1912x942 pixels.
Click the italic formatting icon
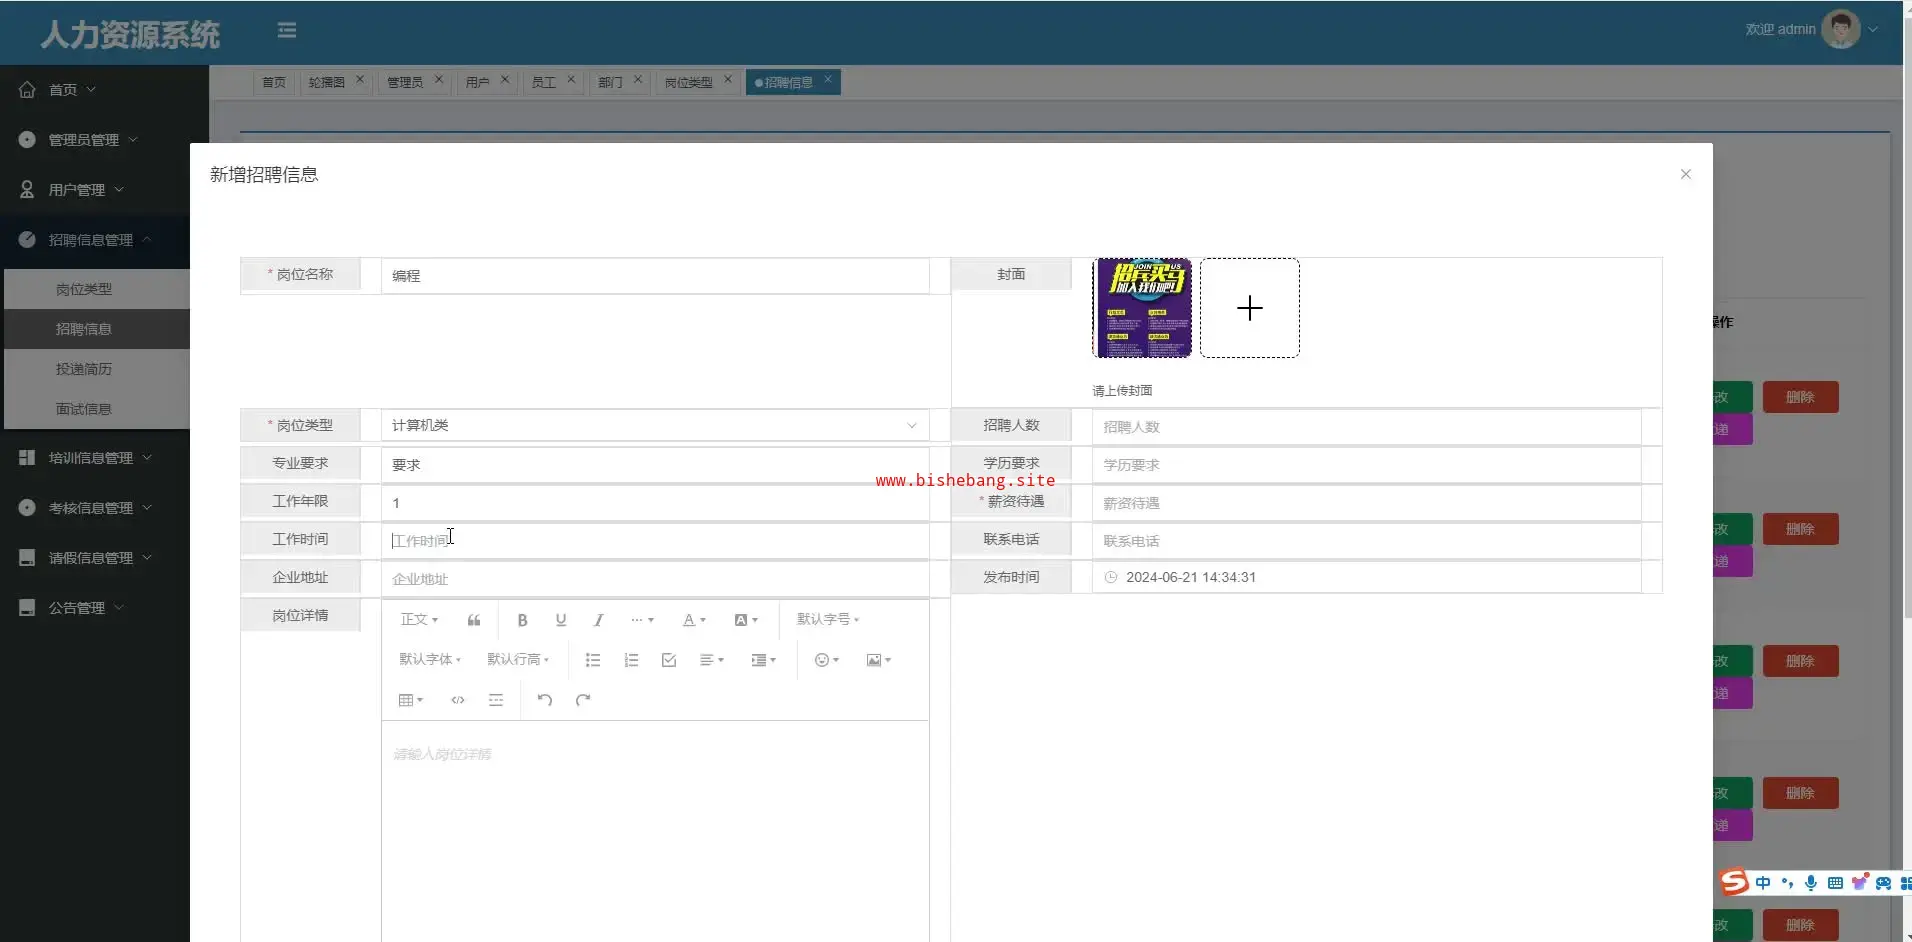[x=598, y=620]
